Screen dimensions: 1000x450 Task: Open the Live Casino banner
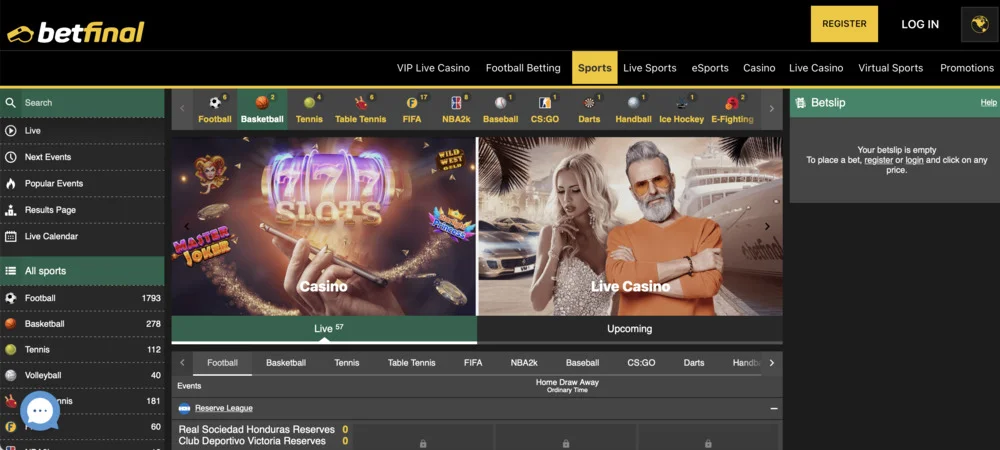(x=630, y=226)
